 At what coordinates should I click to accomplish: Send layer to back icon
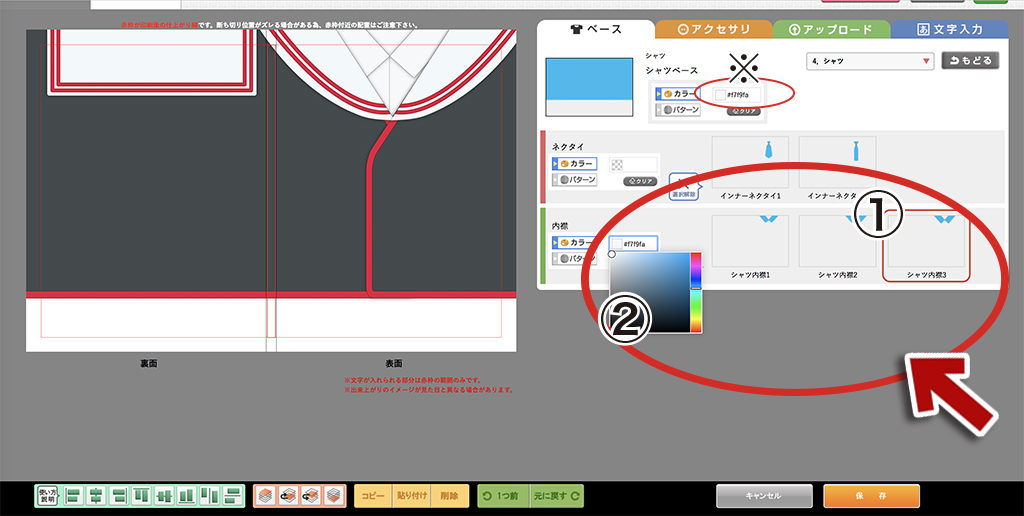[333, 495]
